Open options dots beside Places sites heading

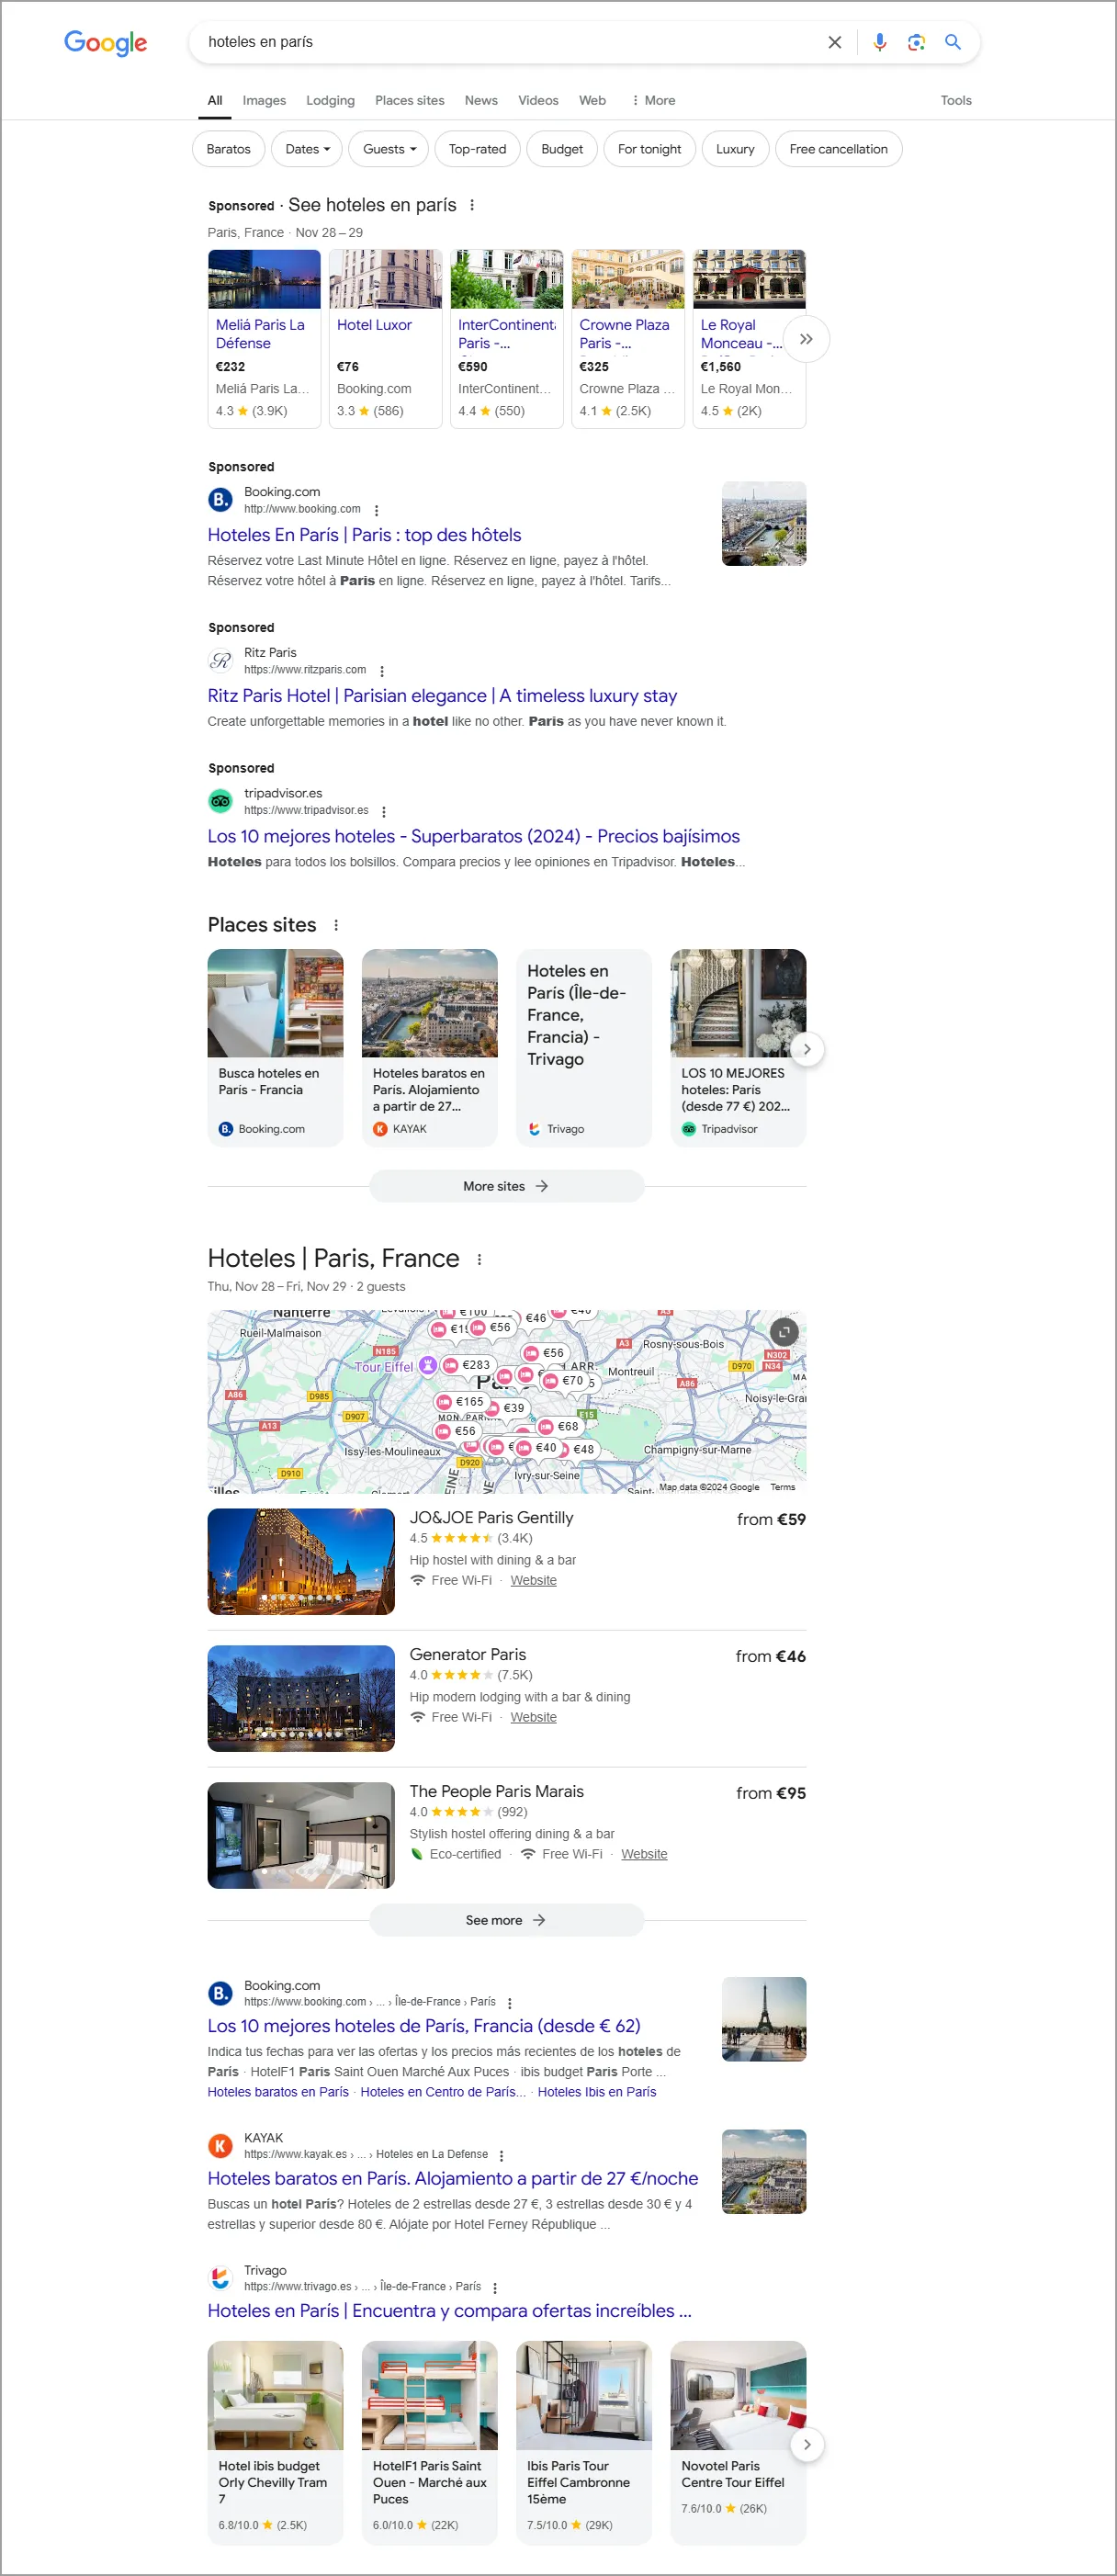point(336,925)
